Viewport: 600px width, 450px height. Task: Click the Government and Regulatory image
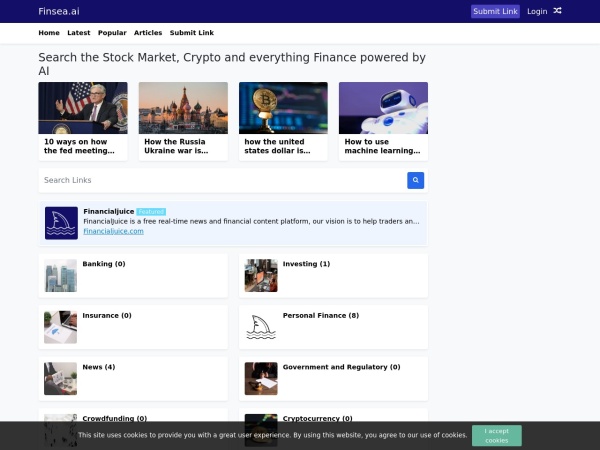[261, 379]
